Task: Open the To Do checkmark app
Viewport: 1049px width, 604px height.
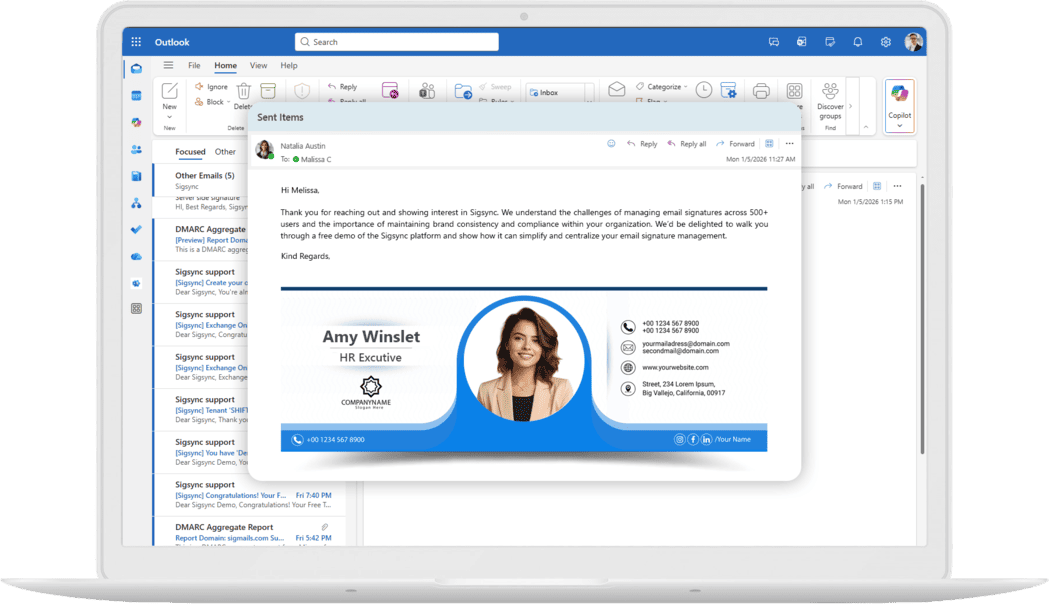Action: click(x=136, y=229)
